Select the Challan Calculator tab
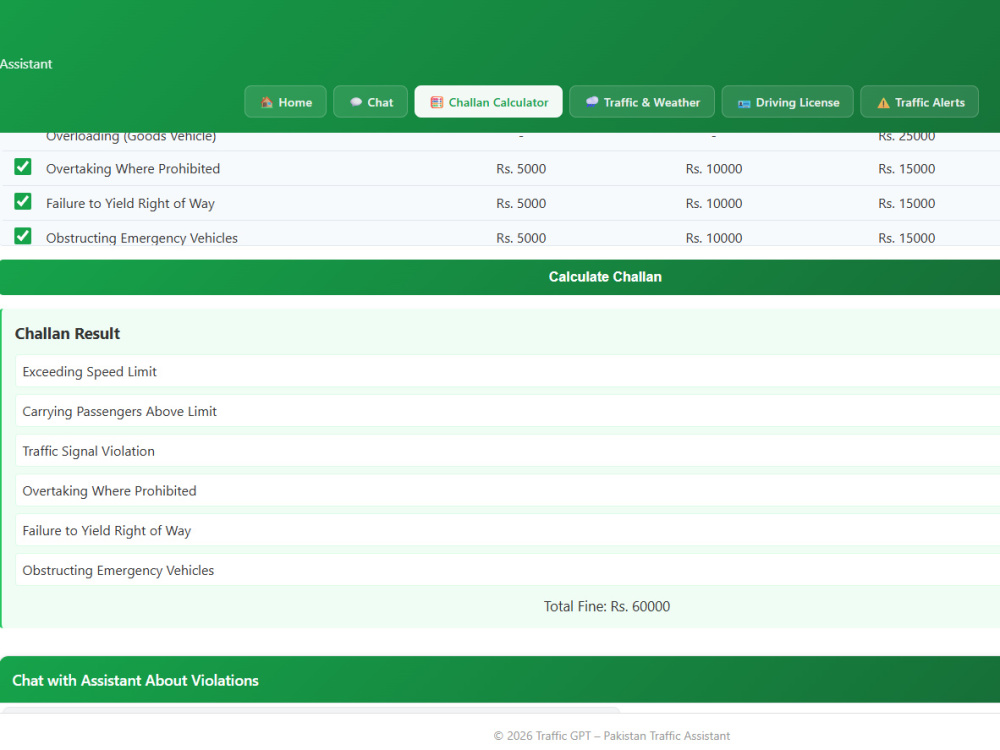The height and width of the screenshot is (750, 1000). (489, 102)
